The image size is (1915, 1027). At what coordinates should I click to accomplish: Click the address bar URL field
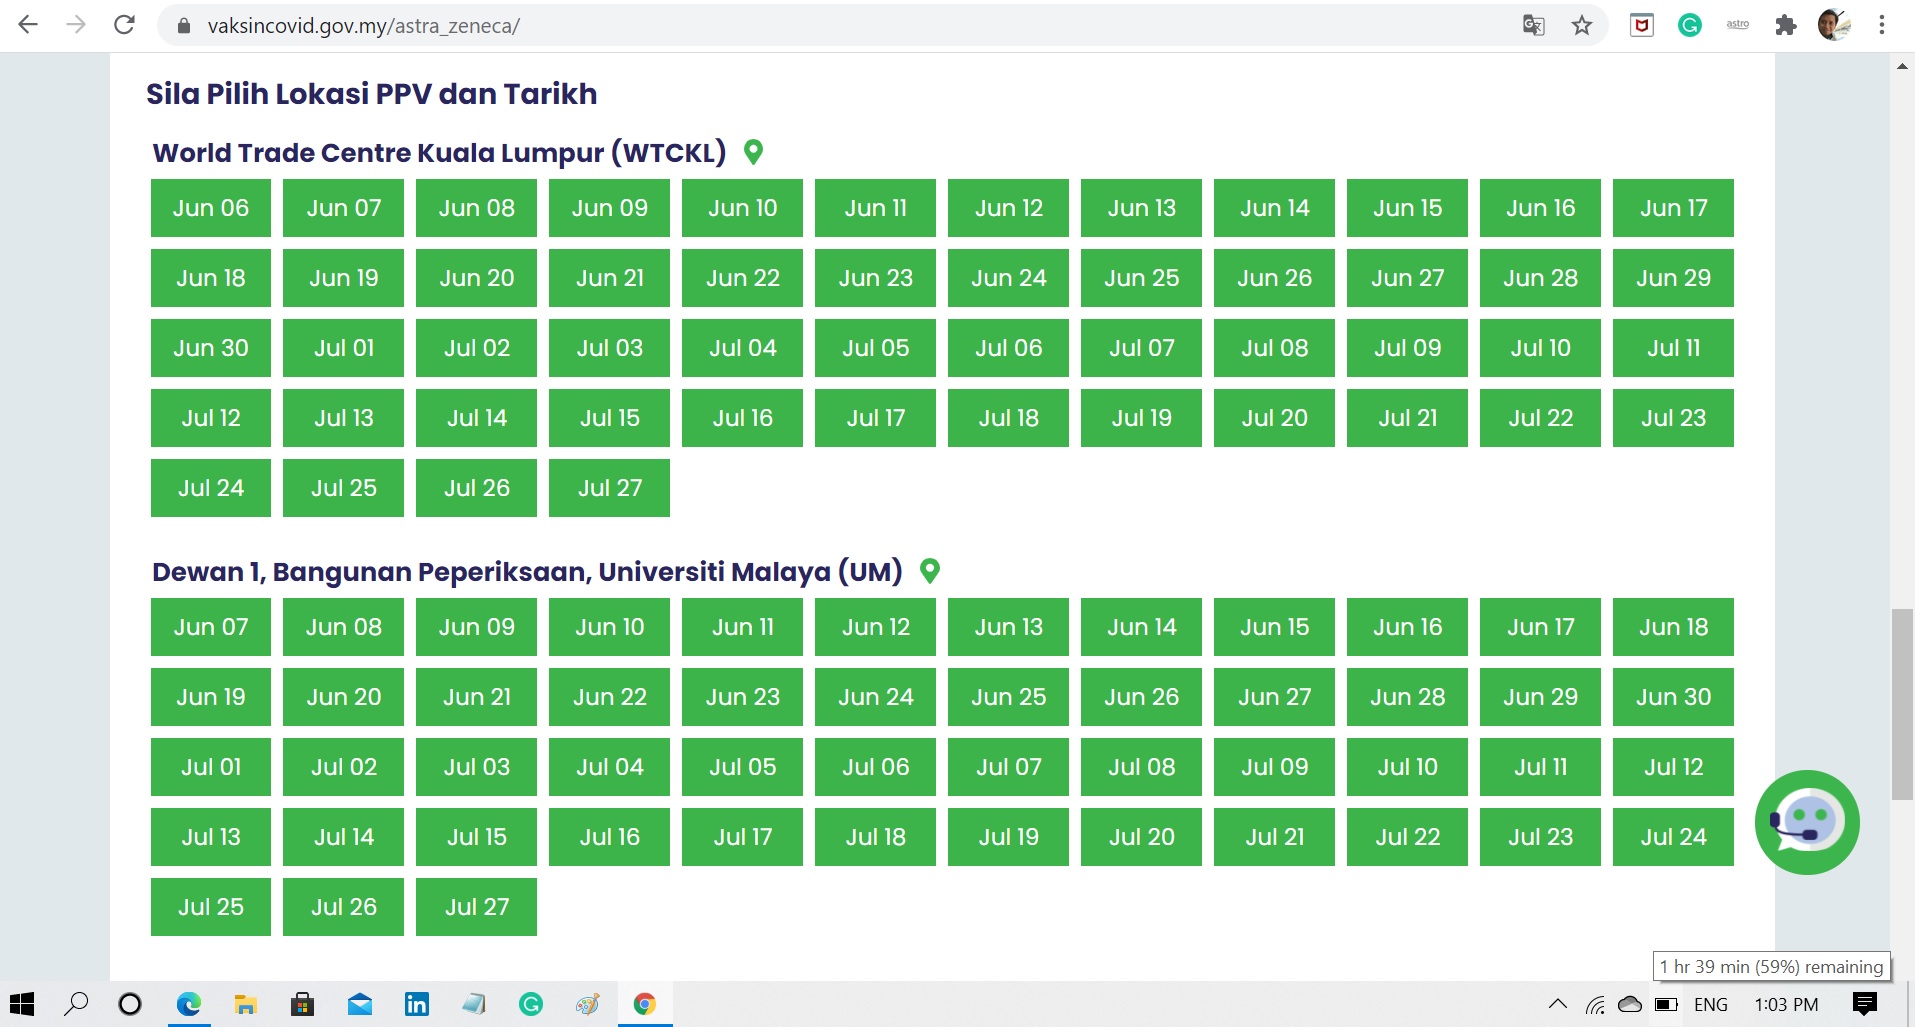[800, 26]
